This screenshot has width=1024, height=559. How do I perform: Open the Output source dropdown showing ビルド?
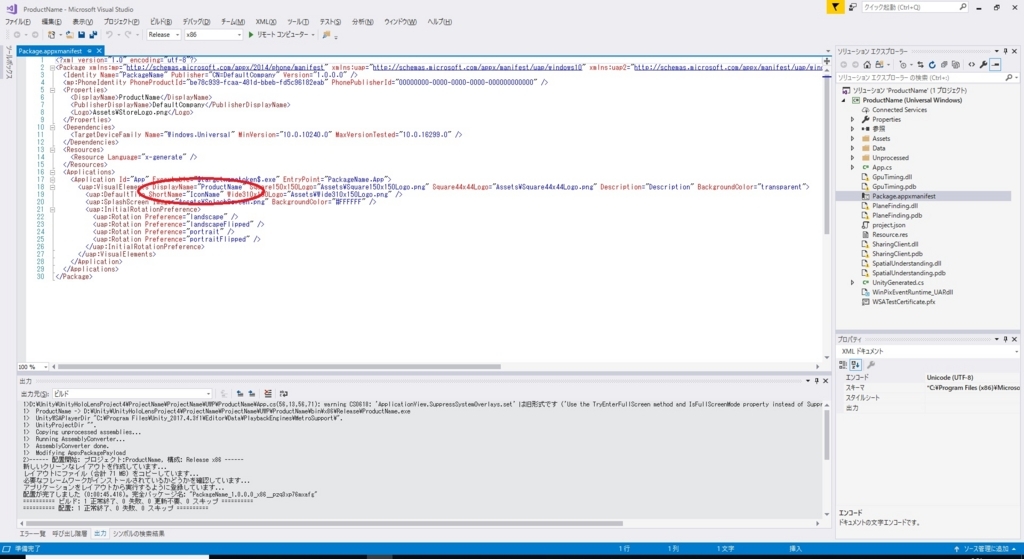(x=133, y=394)
